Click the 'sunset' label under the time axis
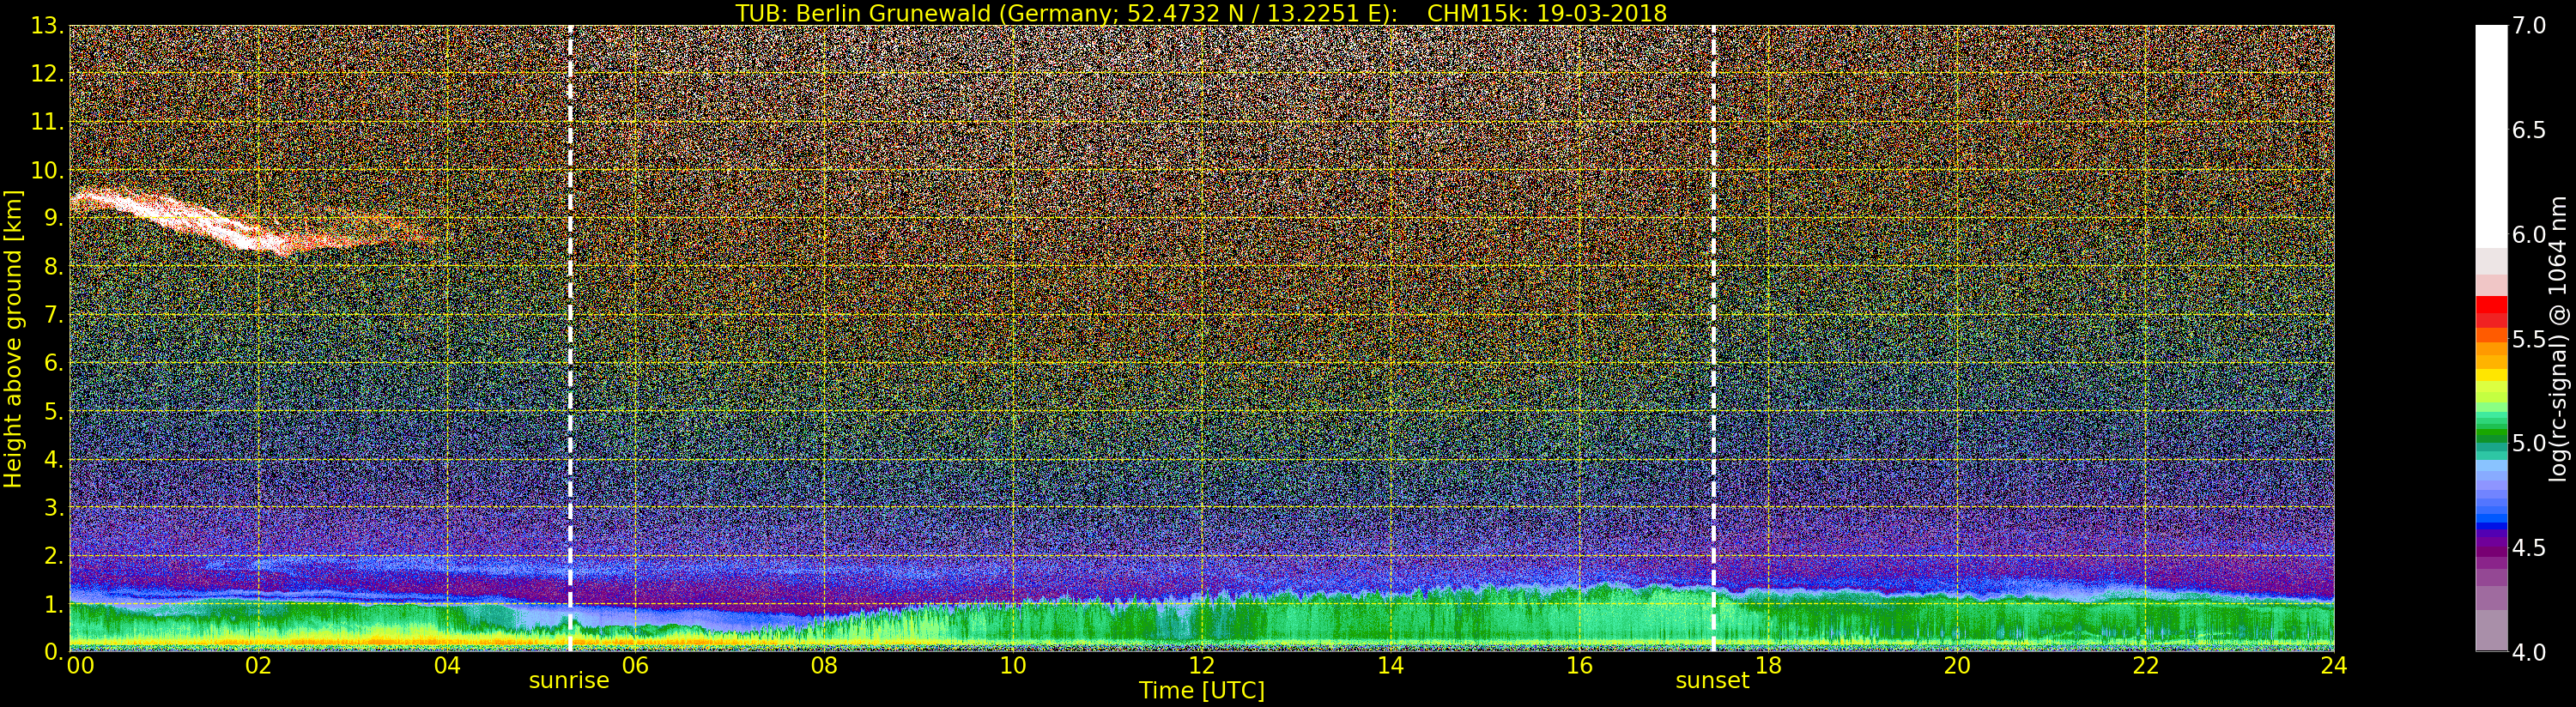The height and width of the screenshot is (707, 2576). click(1712, 680)
